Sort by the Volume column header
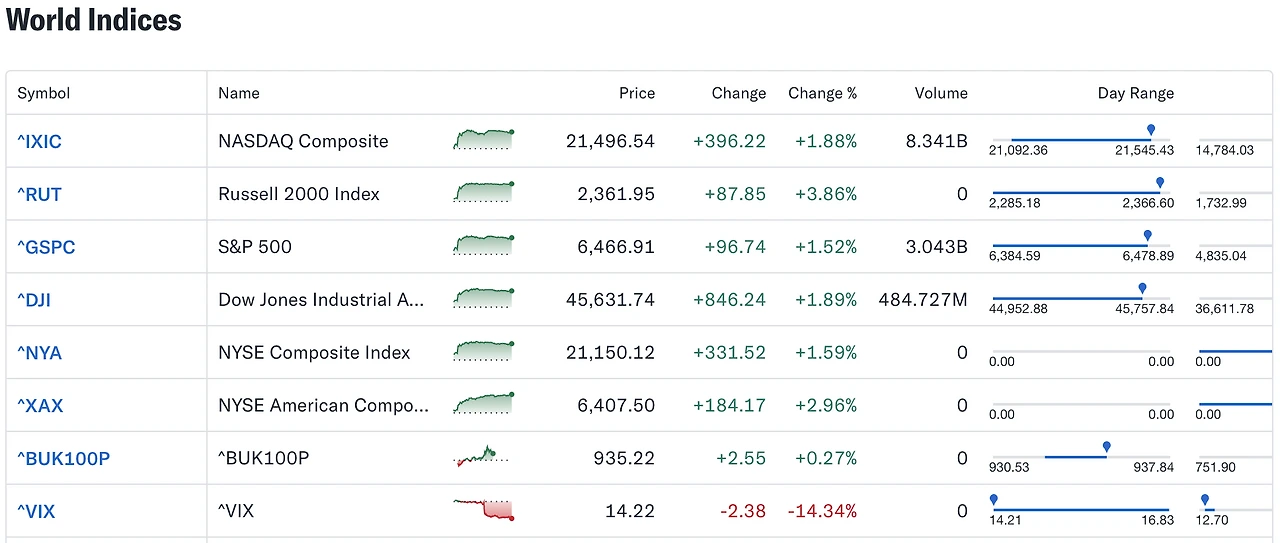The image size is (1280, 543). point(940,93)
